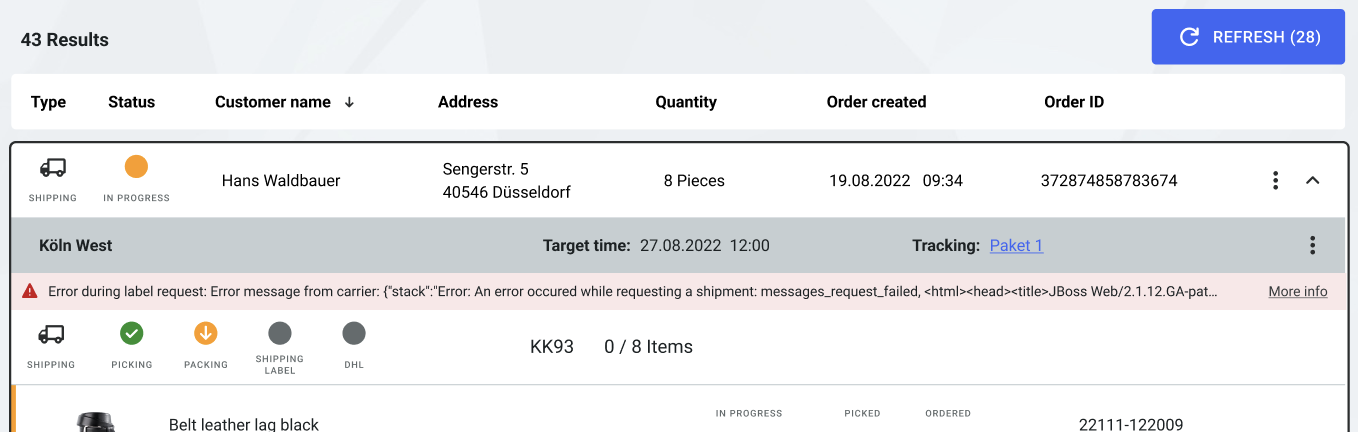Click the Refresh (28) button
This screenshot has width=1358, height=432.
(1248, 37)
